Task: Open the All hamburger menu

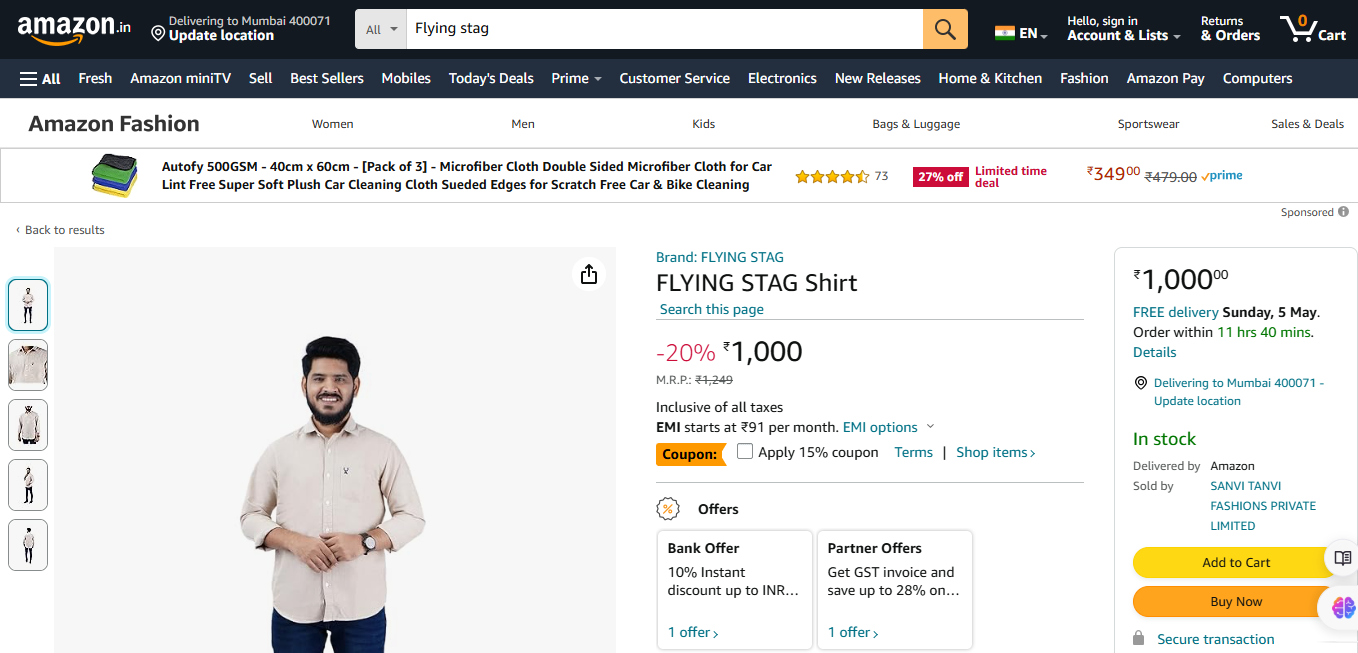Action: coord(40,78)
